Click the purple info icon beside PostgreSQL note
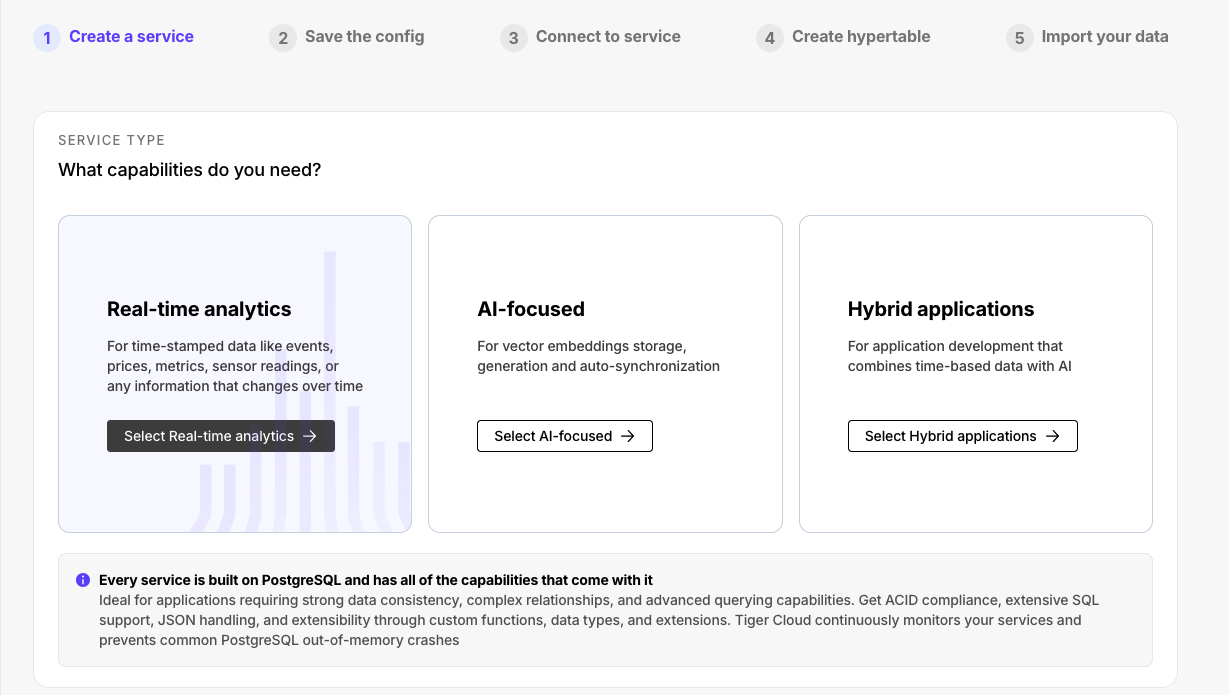The width and height of the screenshot is (1229, 695). click(83, 580)
